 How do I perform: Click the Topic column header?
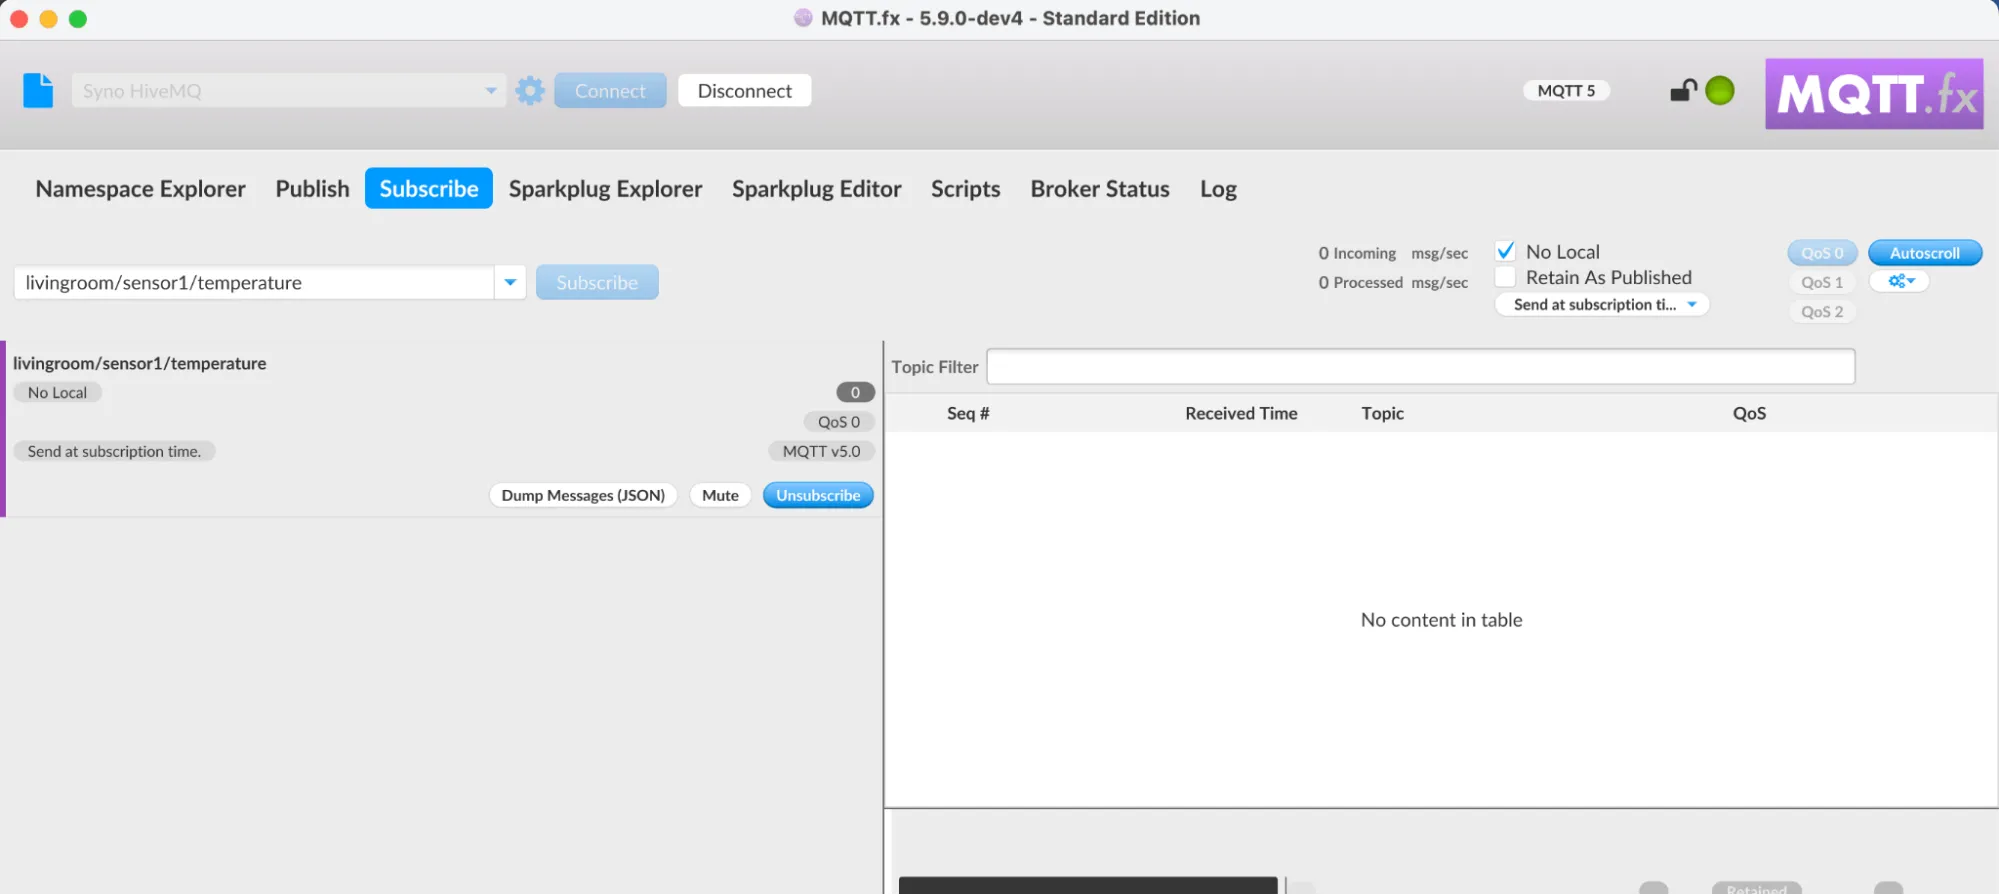tap(1382, 414)
